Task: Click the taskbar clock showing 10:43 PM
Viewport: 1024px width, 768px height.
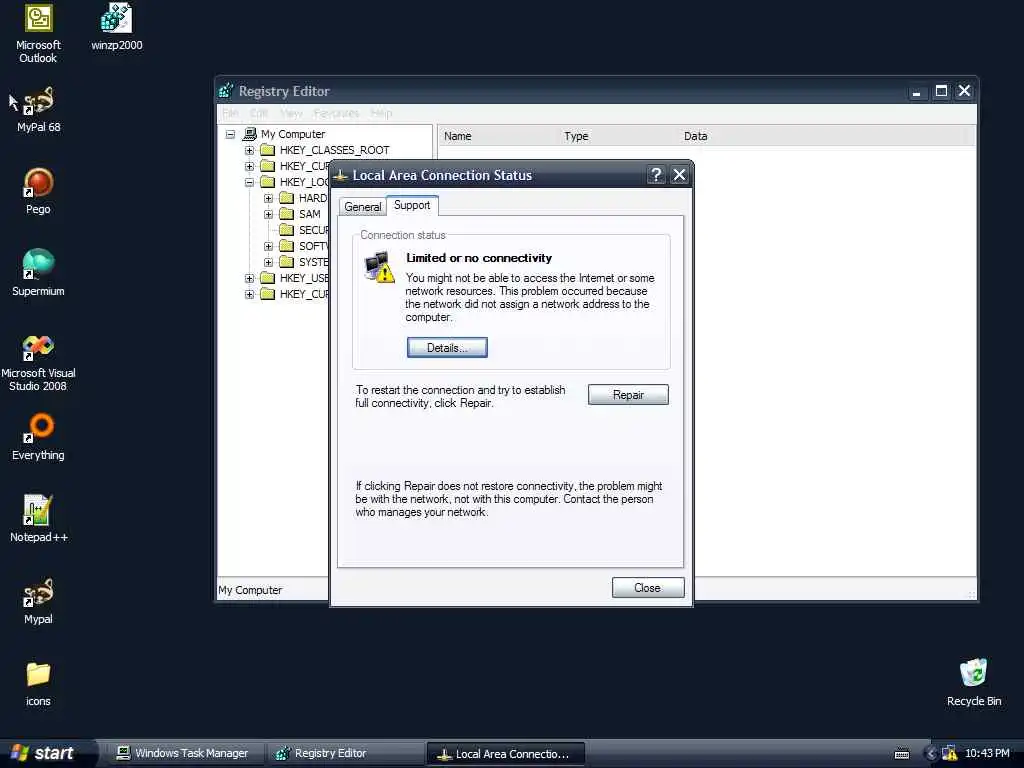Action: pyautogui.click(x=987, y=753)
